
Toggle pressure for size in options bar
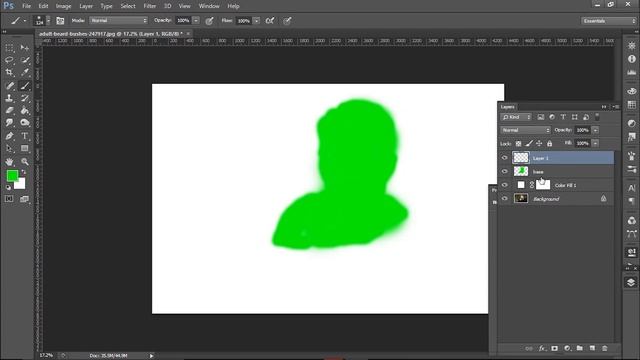287,20
